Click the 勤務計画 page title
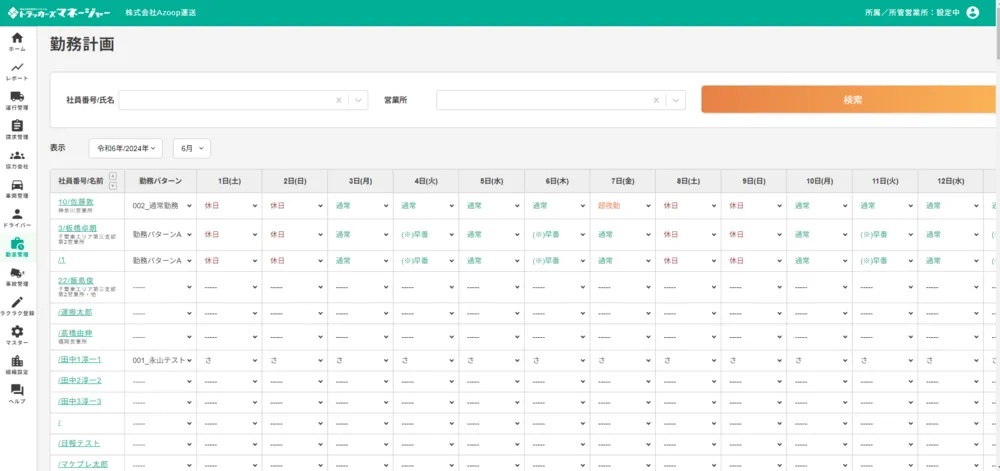The width and height of the screenshot is (1000, 471). click(x=82, y=45)
